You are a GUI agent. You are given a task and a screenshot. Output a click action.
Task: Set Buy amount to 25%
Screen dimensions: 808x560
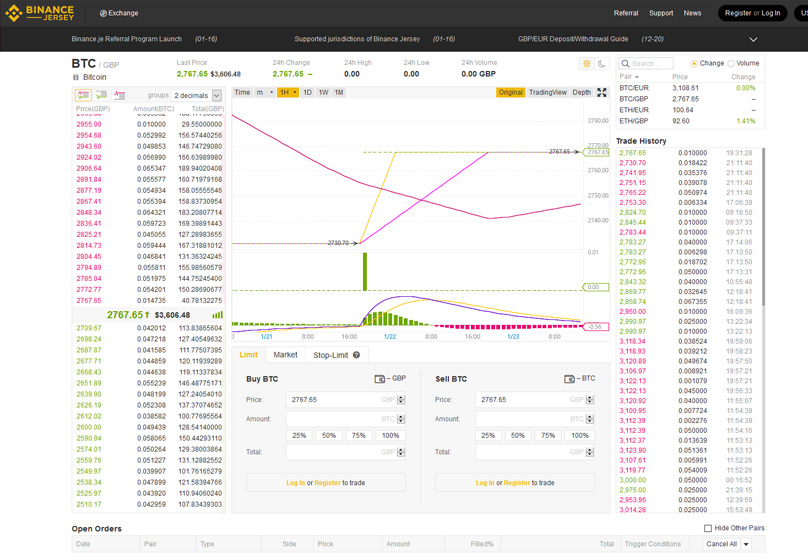[x=299, y=435]
